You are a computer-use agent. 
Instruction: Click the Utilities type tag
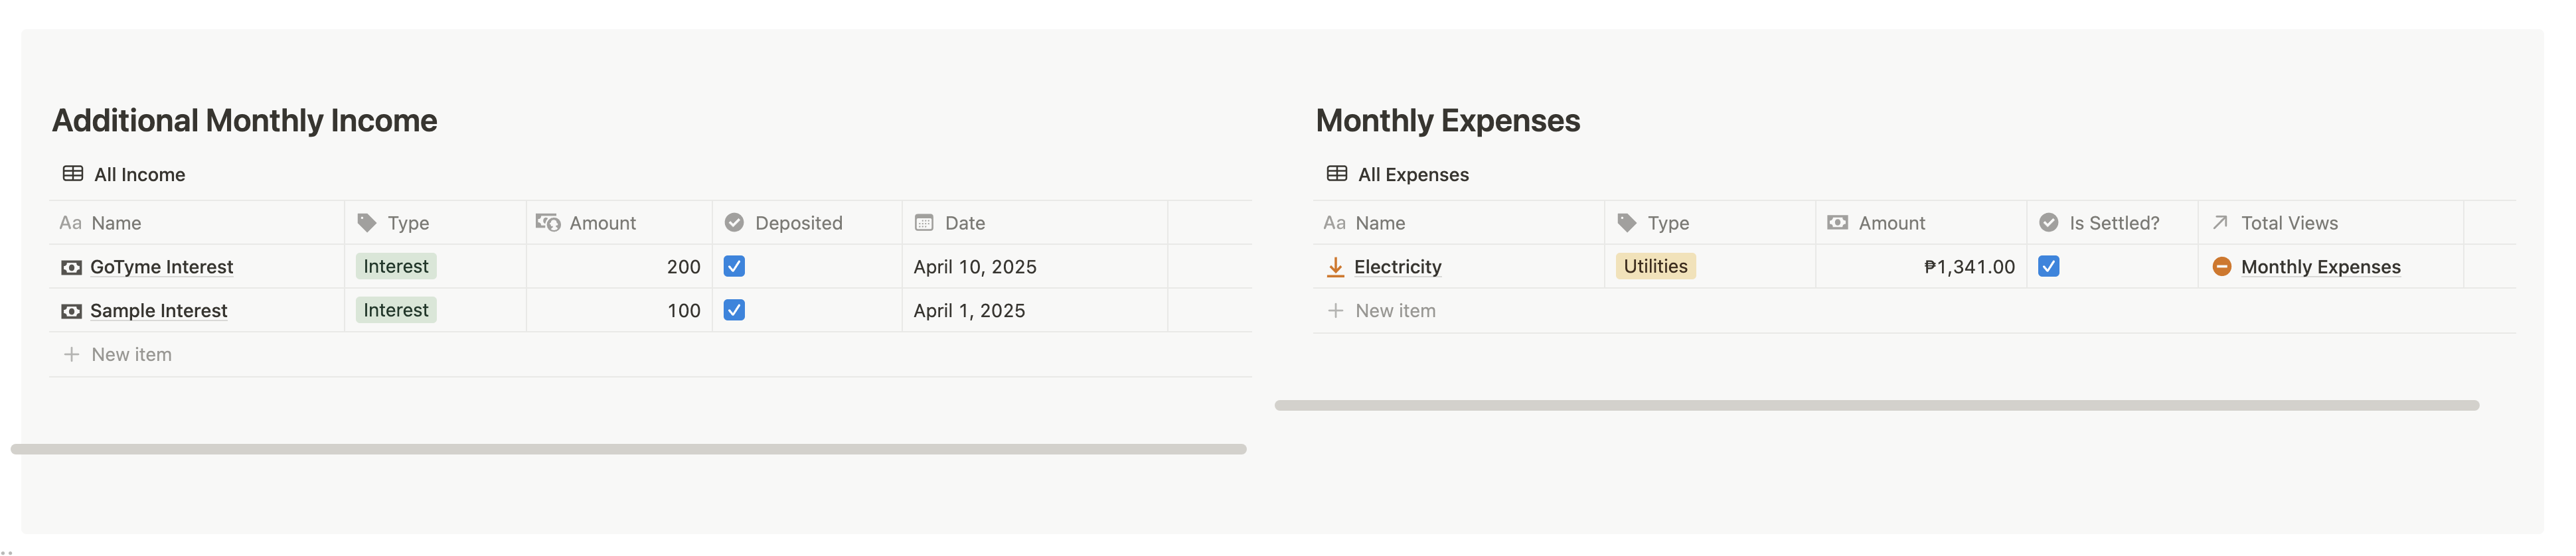[x=1655, y=266]
